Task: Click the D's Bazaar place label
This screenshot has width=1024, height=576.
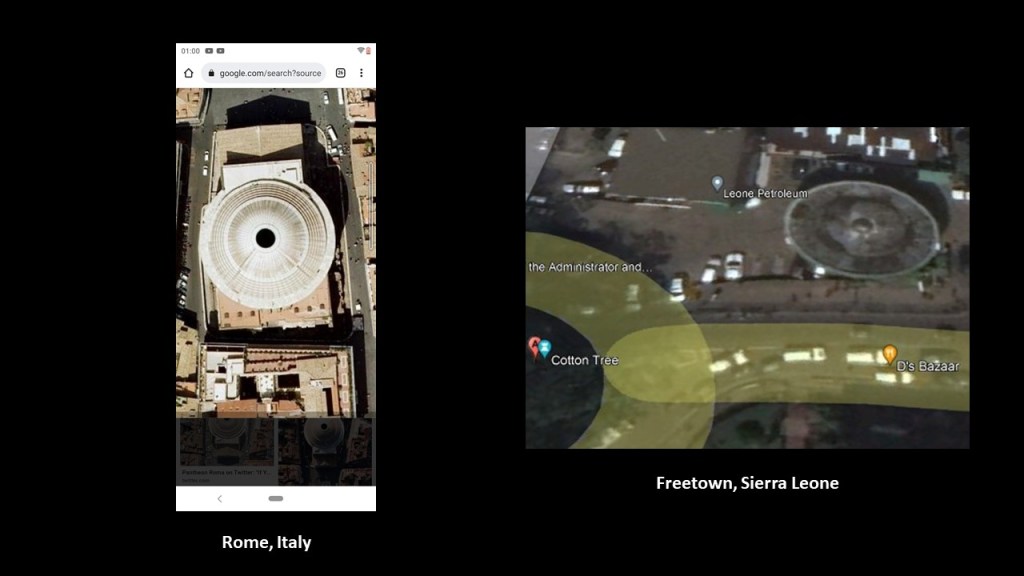Action: click(x=927, y=366)
